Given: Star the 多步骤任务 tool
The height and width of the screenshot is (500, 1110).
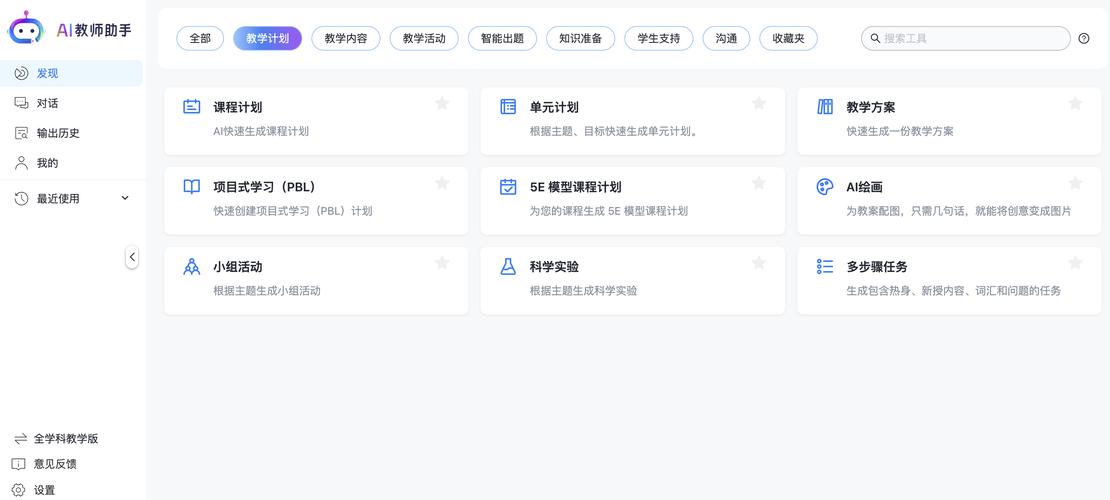Looking at the screenshot, I should (x=1075, y=263).
